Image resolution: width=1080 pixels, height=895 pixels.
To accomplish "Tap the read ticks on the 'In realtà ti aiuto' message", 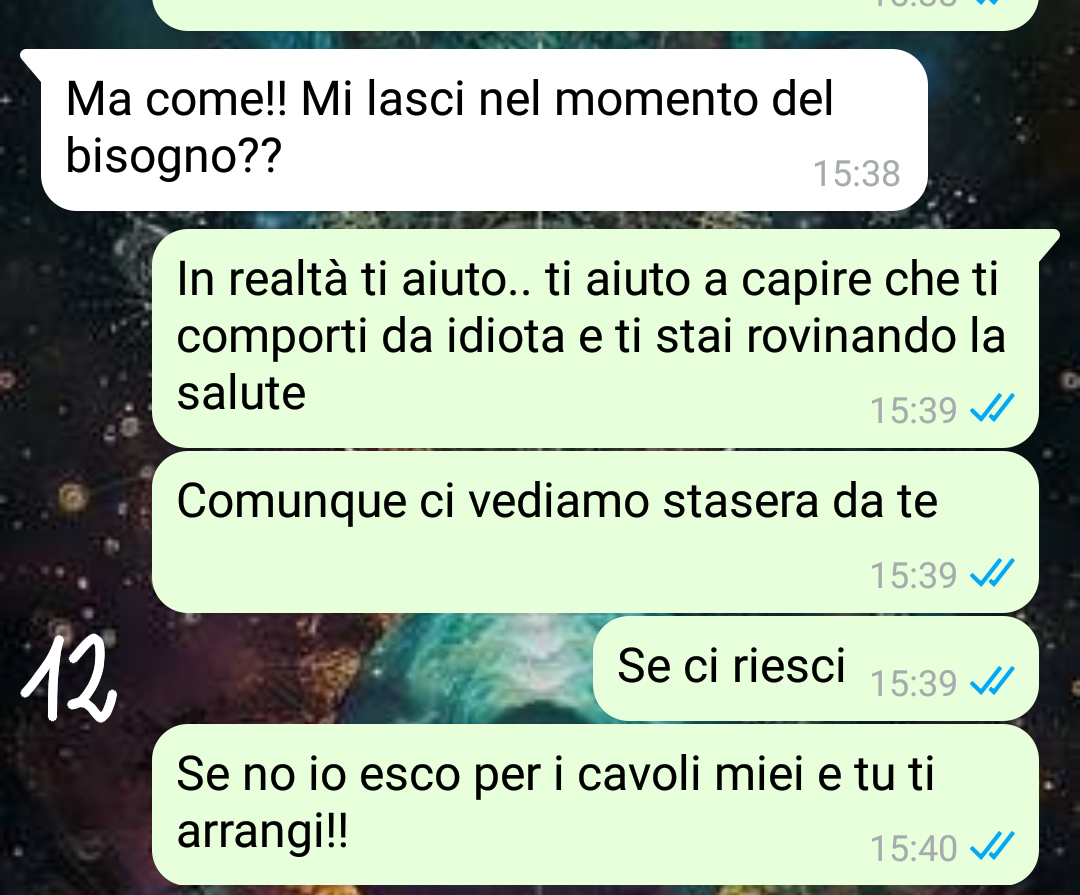I will (x=992, y=408).
